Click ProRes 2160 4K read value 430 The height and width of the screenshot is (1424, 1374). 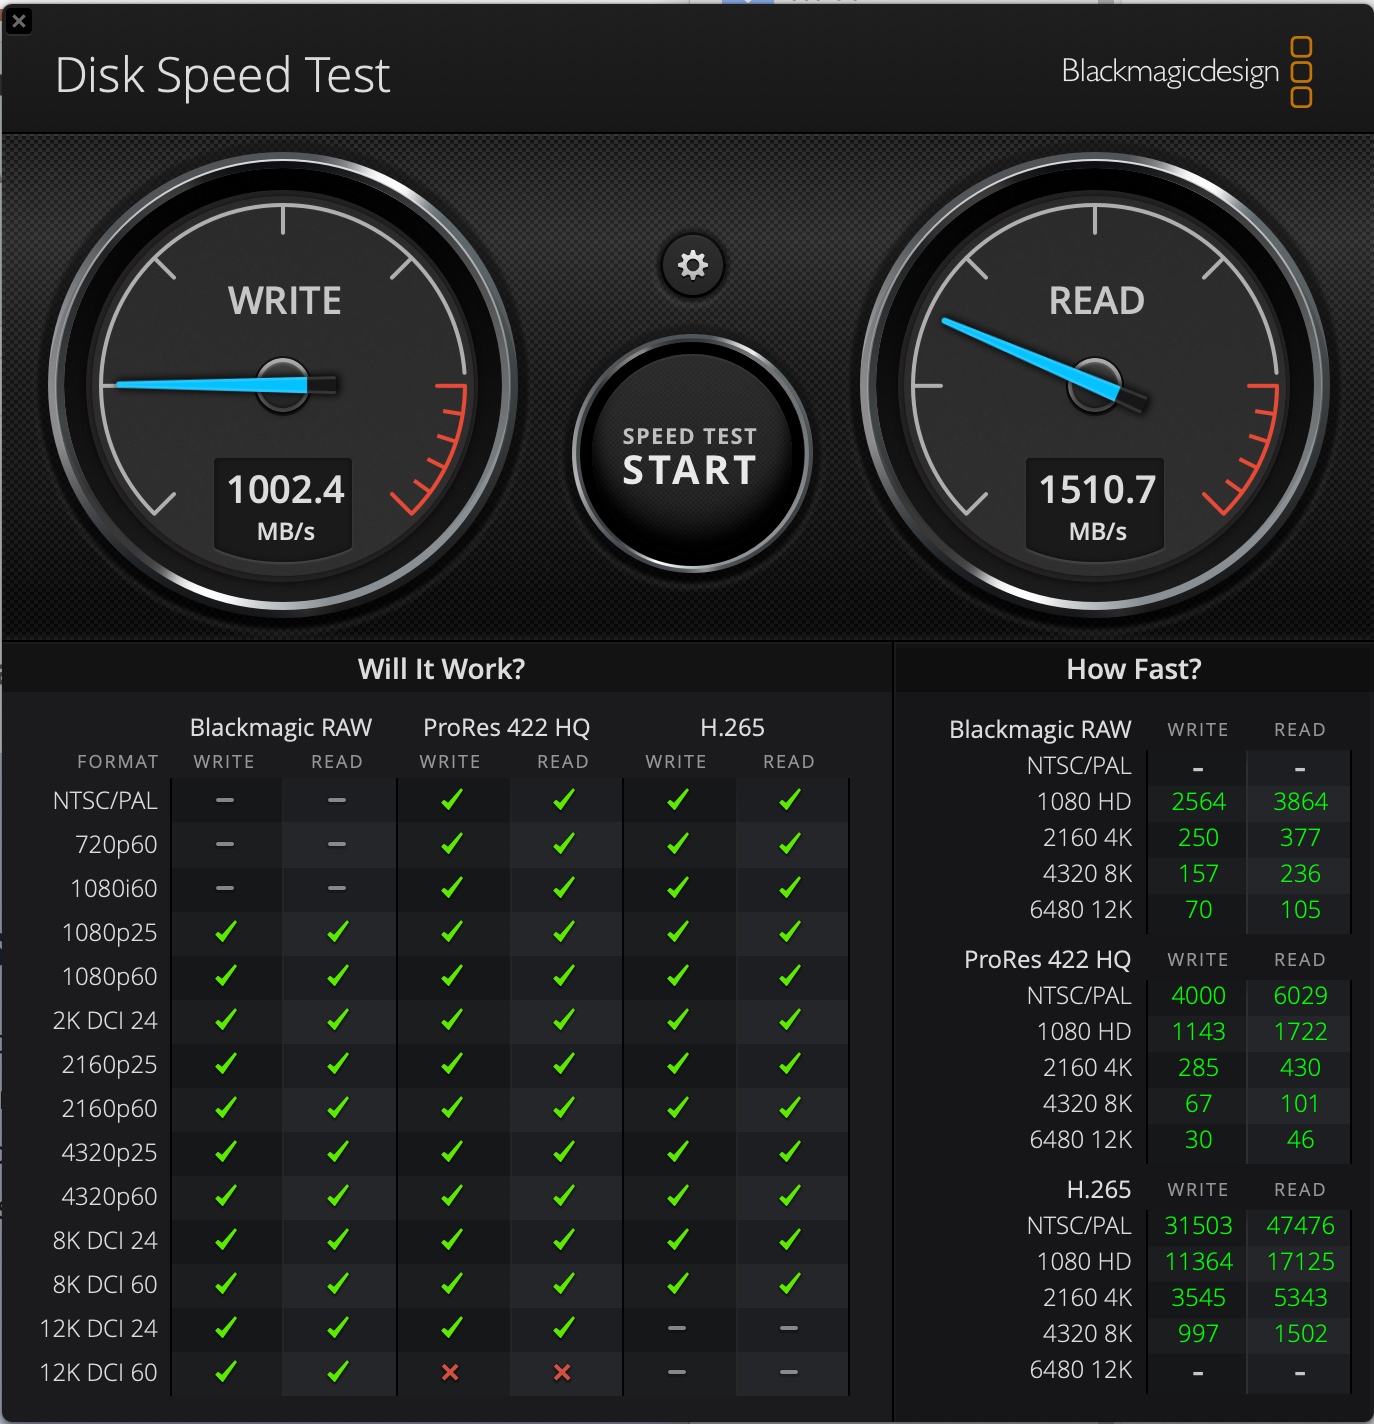(x=1300, y=1068)
